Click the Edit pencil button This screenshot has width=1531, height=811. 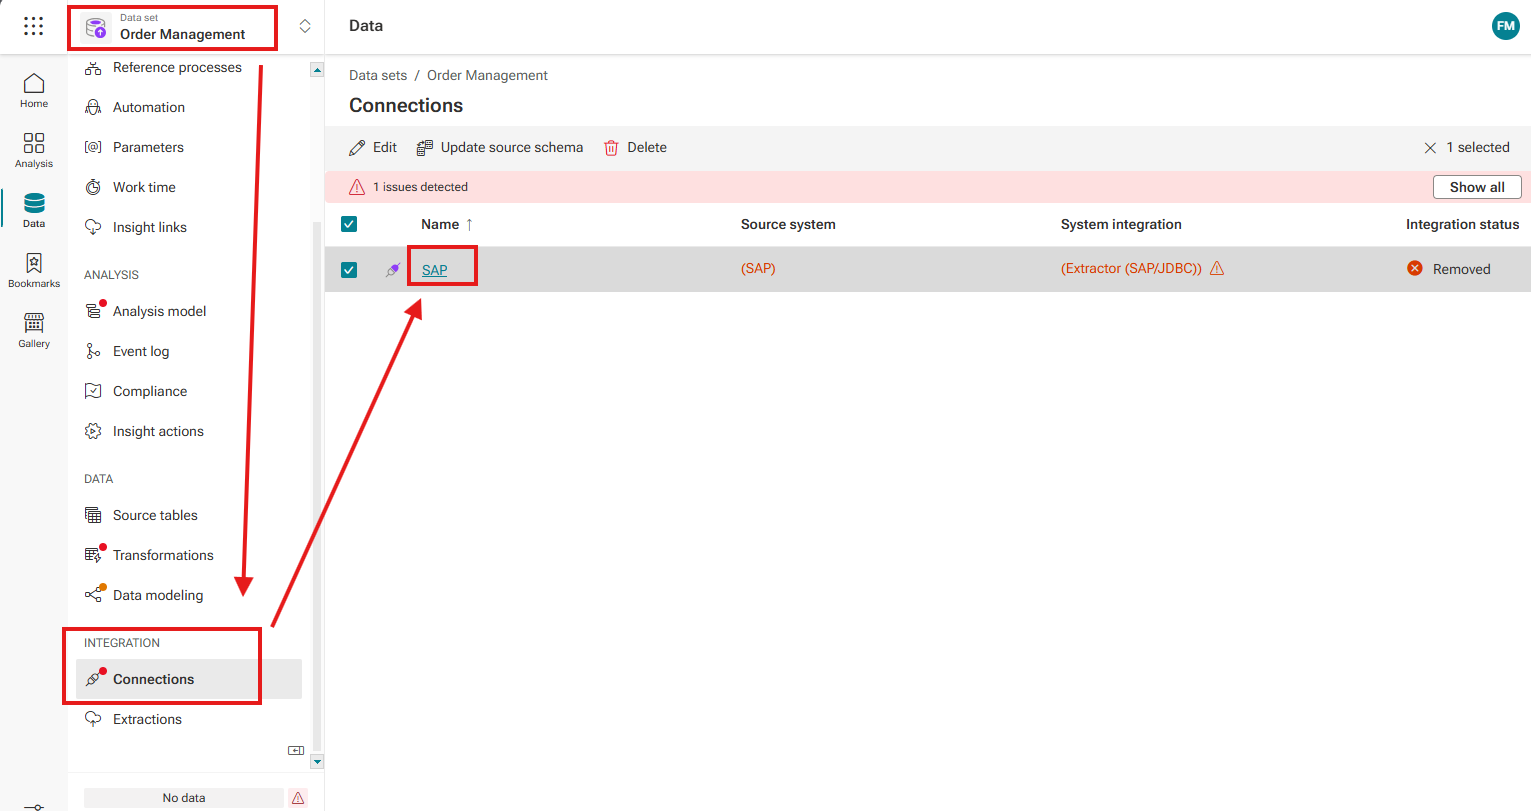point(373,148)
